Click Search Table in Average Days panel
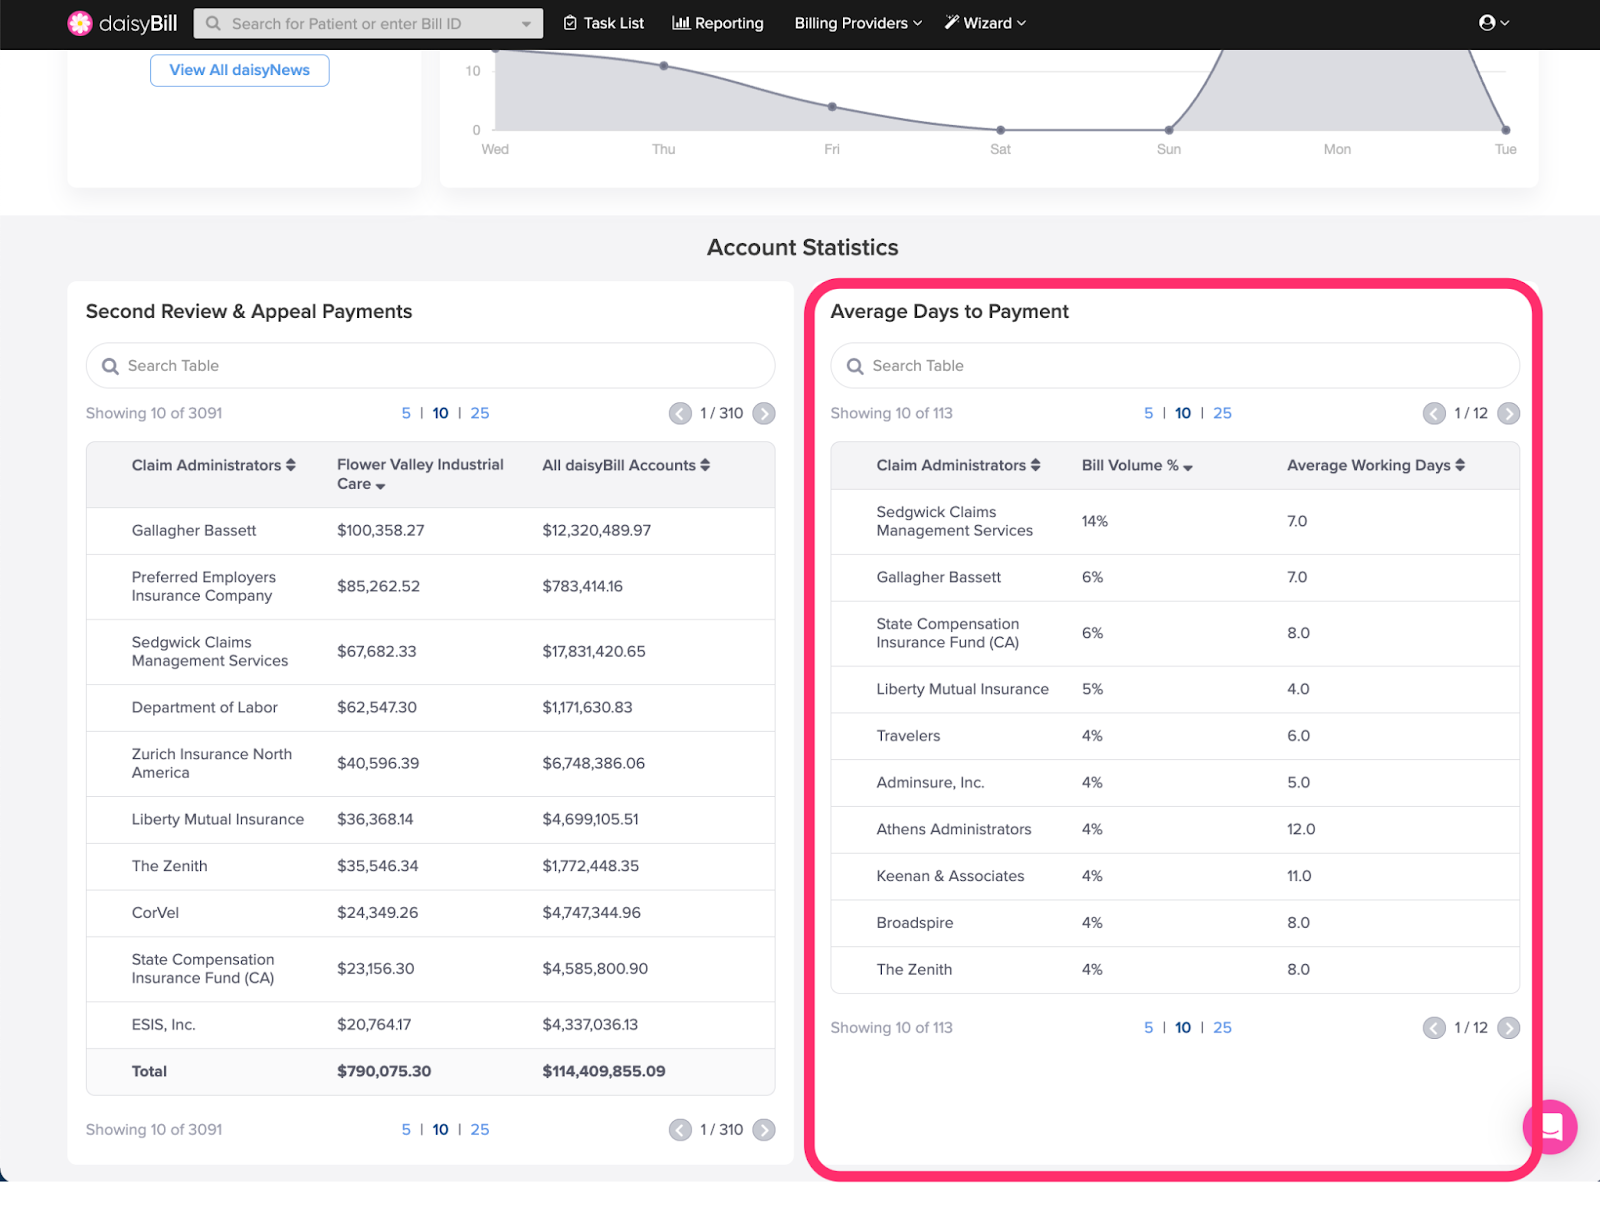This screenshot has height=1214, width=1600. point(1175,366)
